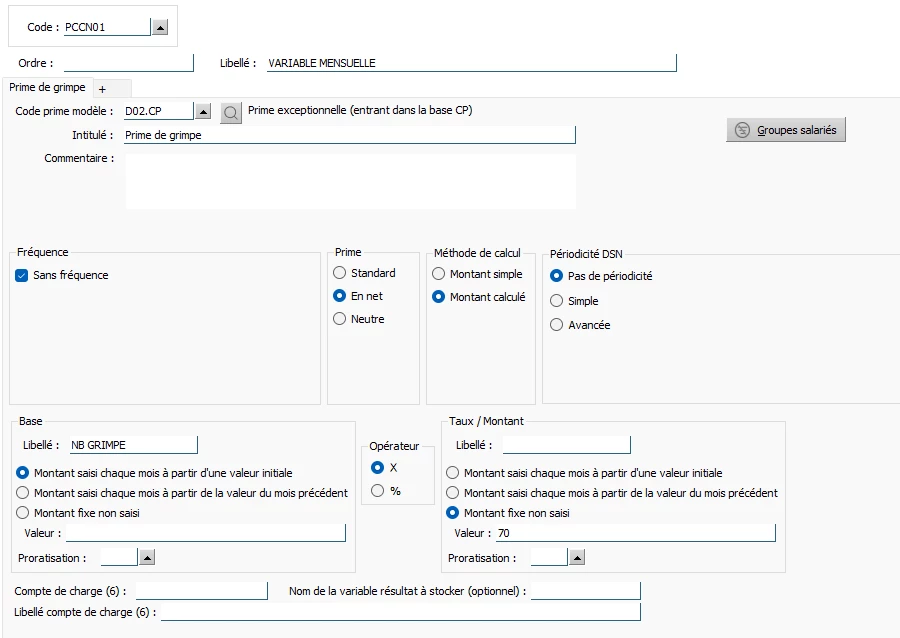Click the magnifier search icon beside Code prime modèle
Screen dimensions: 900x638
tap(231, 112)
